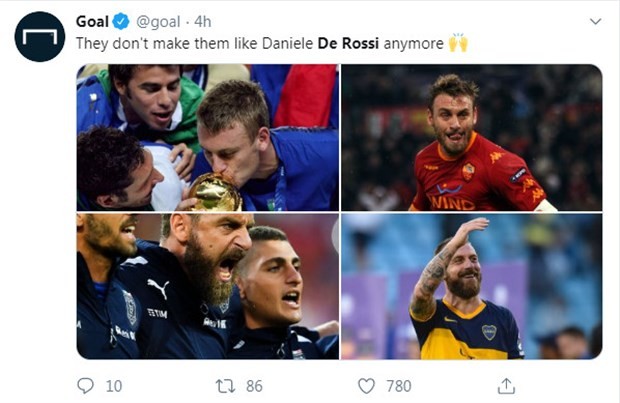This screenshot has height=403, width=620.
Task: Click the 86 retweets count
Action: pos(256,385)
